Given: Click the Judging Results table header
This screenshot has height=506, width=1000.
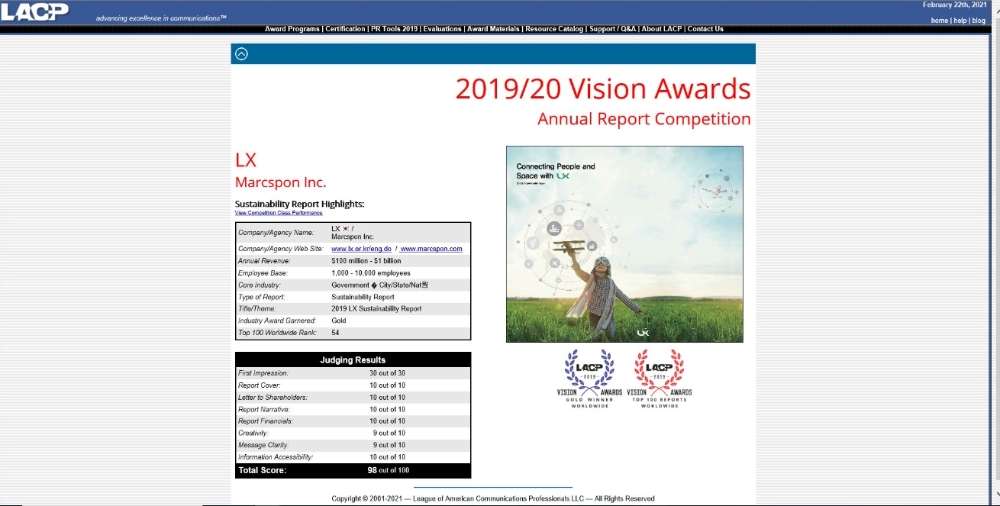Looking at the screenshot, I should point(353,360).
